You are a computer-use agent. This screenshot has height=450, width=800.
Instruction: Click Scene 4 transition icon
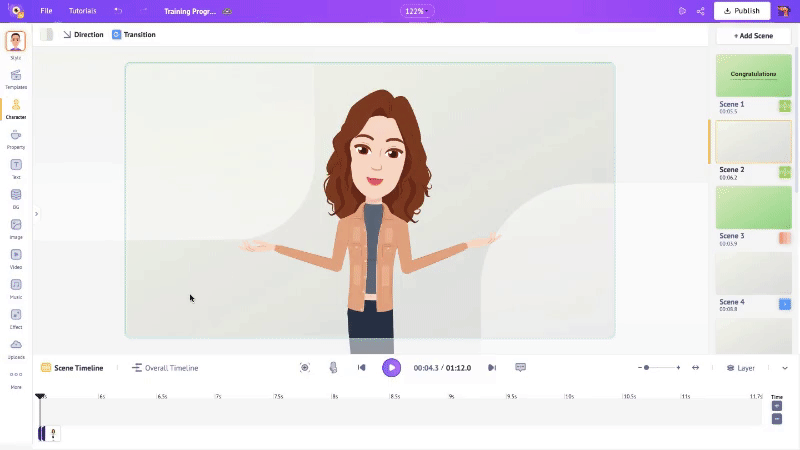point(785,304)
